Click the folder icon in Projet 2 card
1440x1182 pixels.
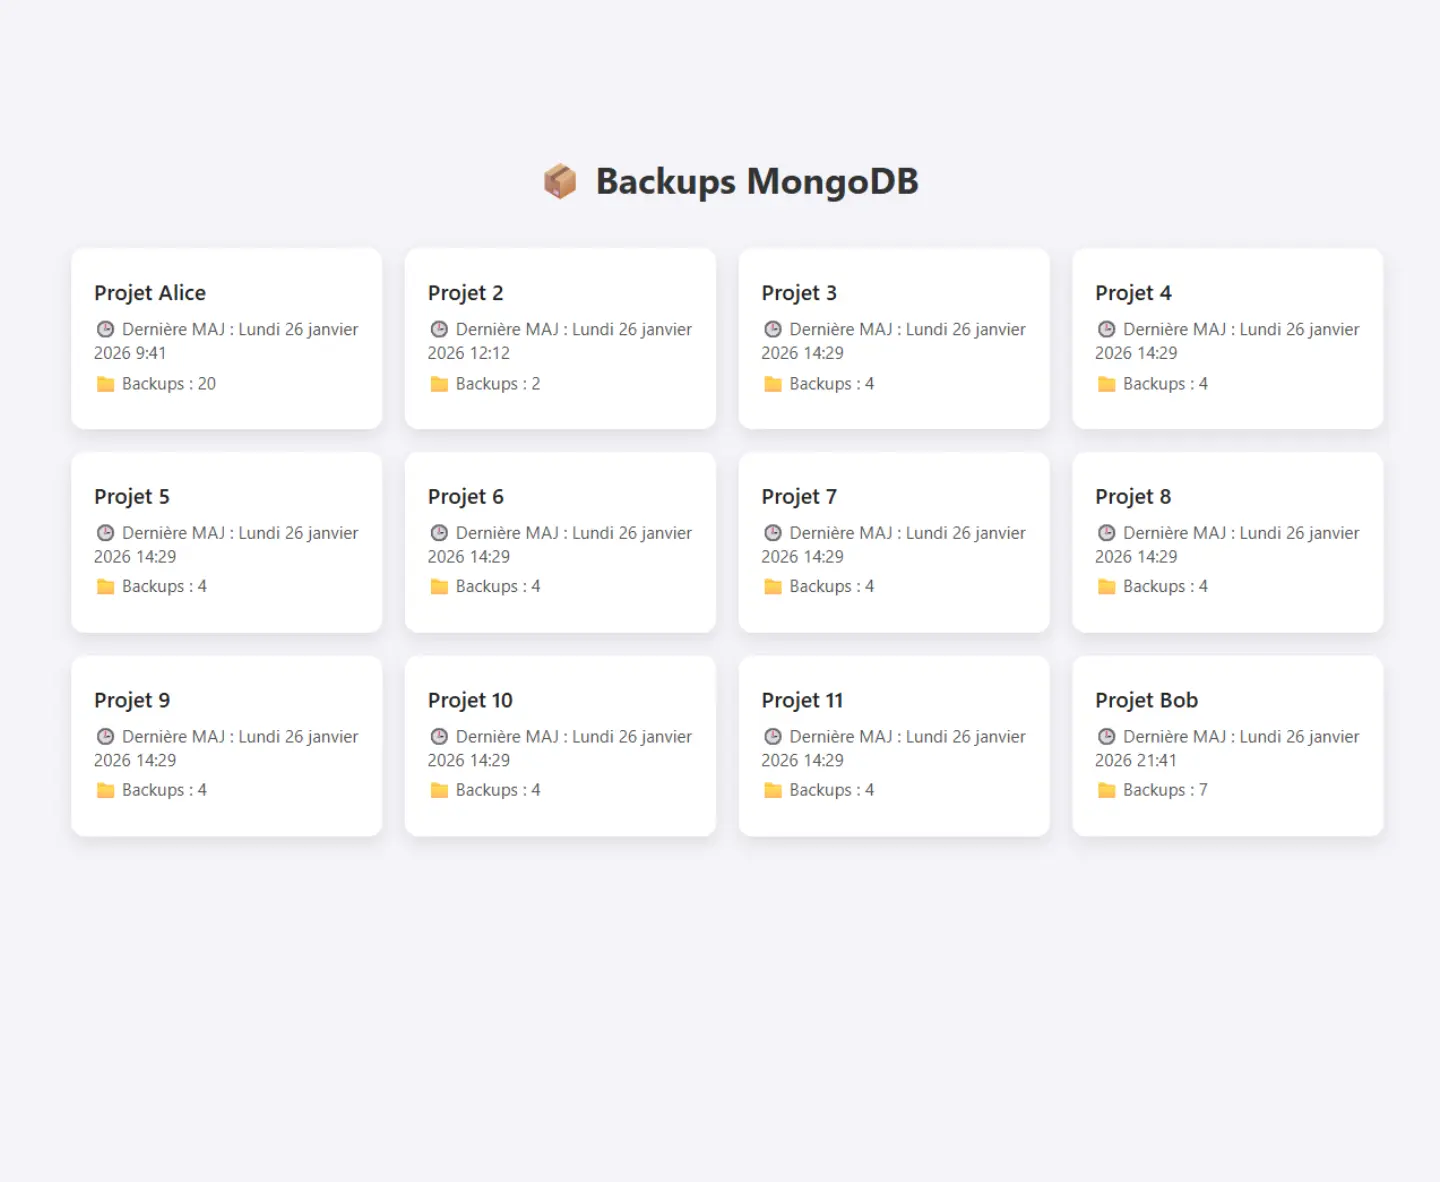(439, 384)
